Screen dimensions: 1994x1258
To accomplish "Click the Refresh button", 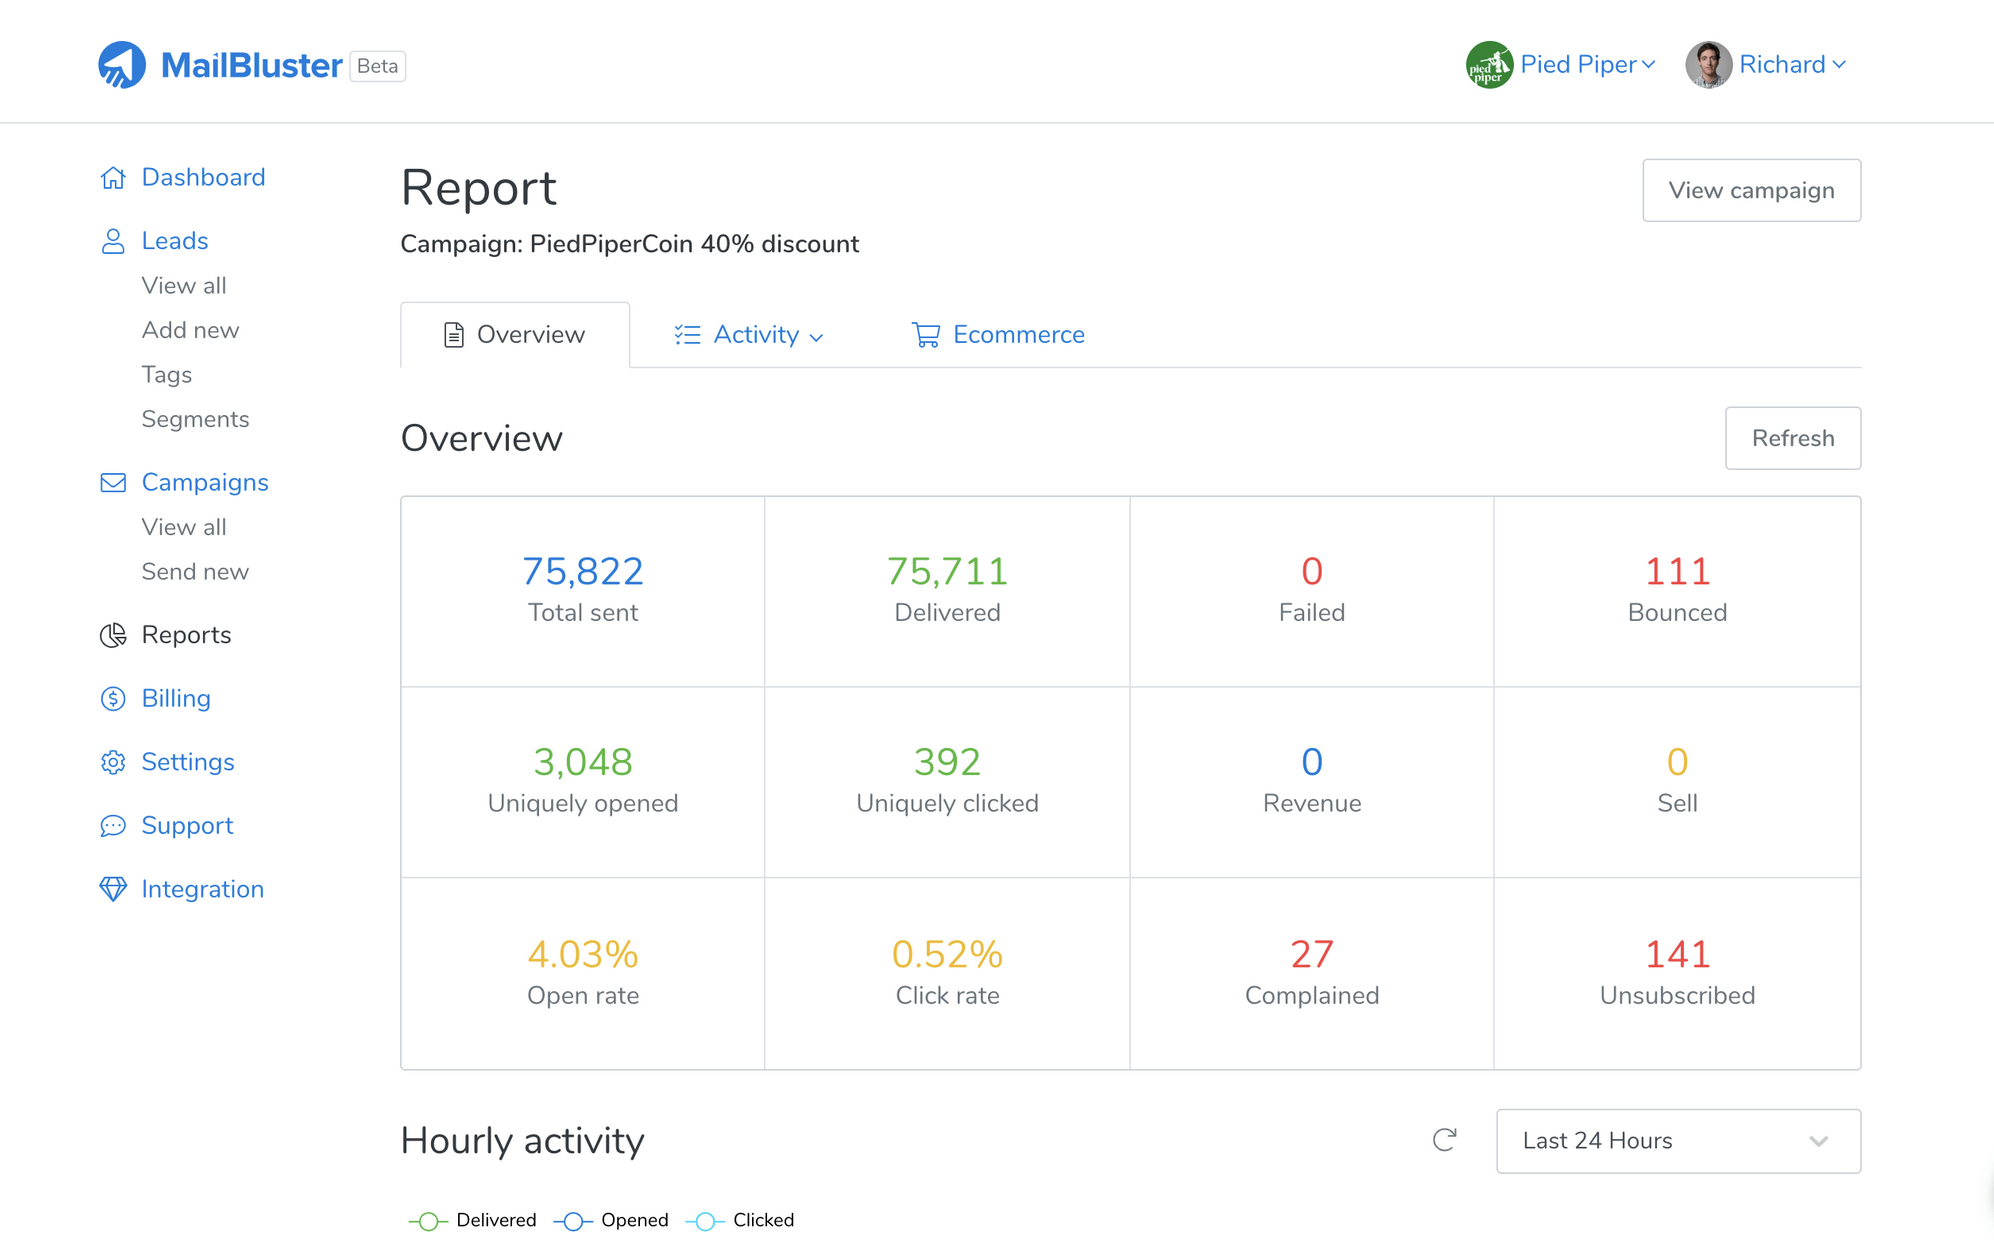I will (1793, 438).
